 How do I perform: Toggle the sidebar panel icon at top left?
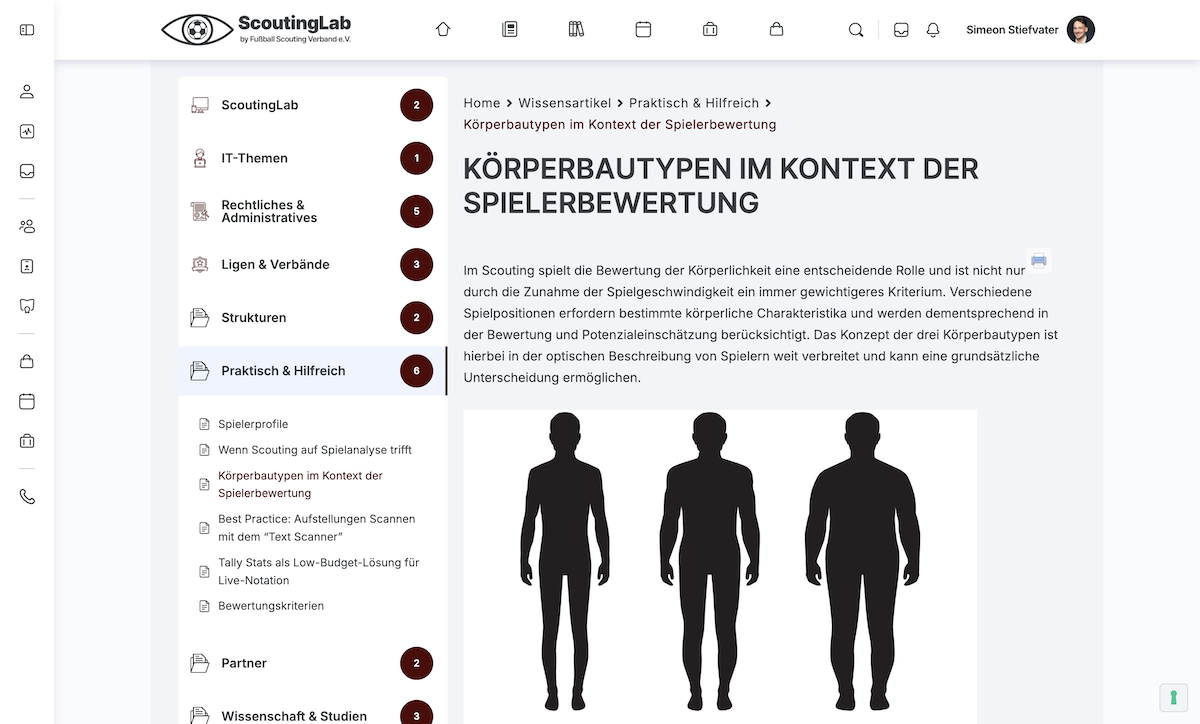coord(27,30)
